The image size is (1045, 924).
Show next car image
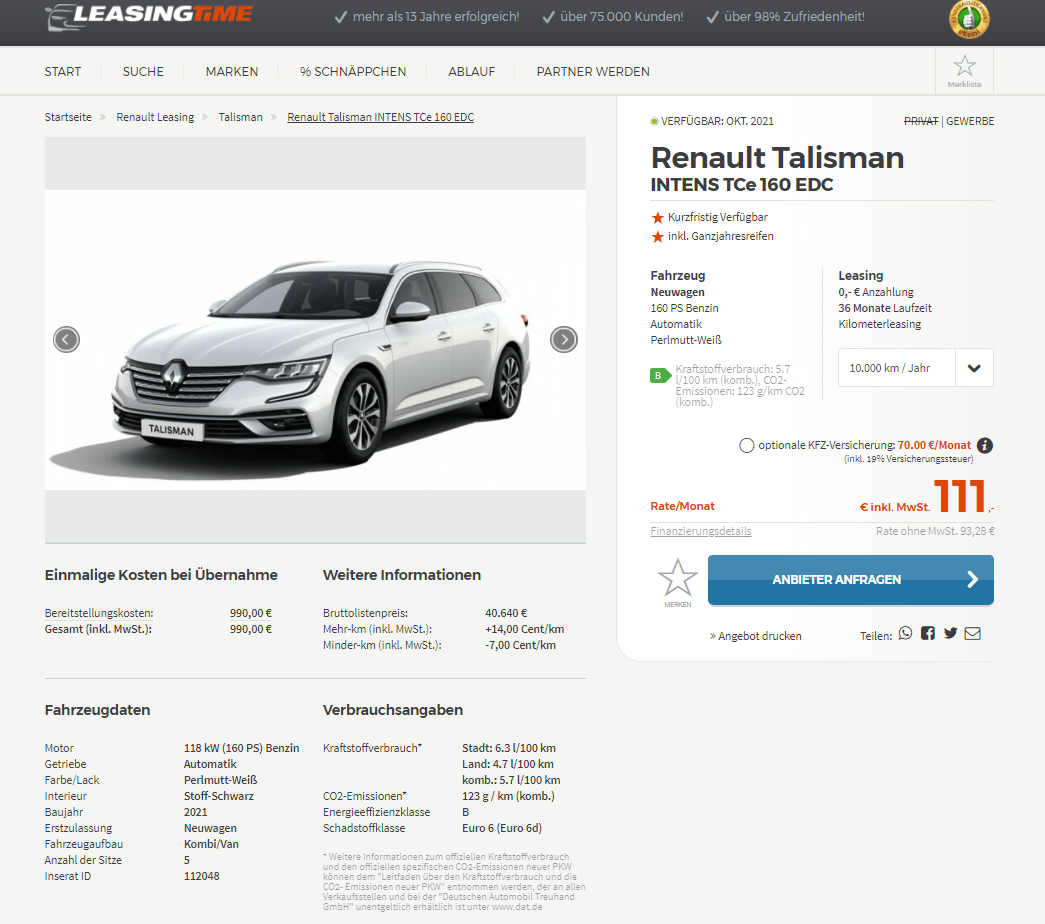[564, 339]
